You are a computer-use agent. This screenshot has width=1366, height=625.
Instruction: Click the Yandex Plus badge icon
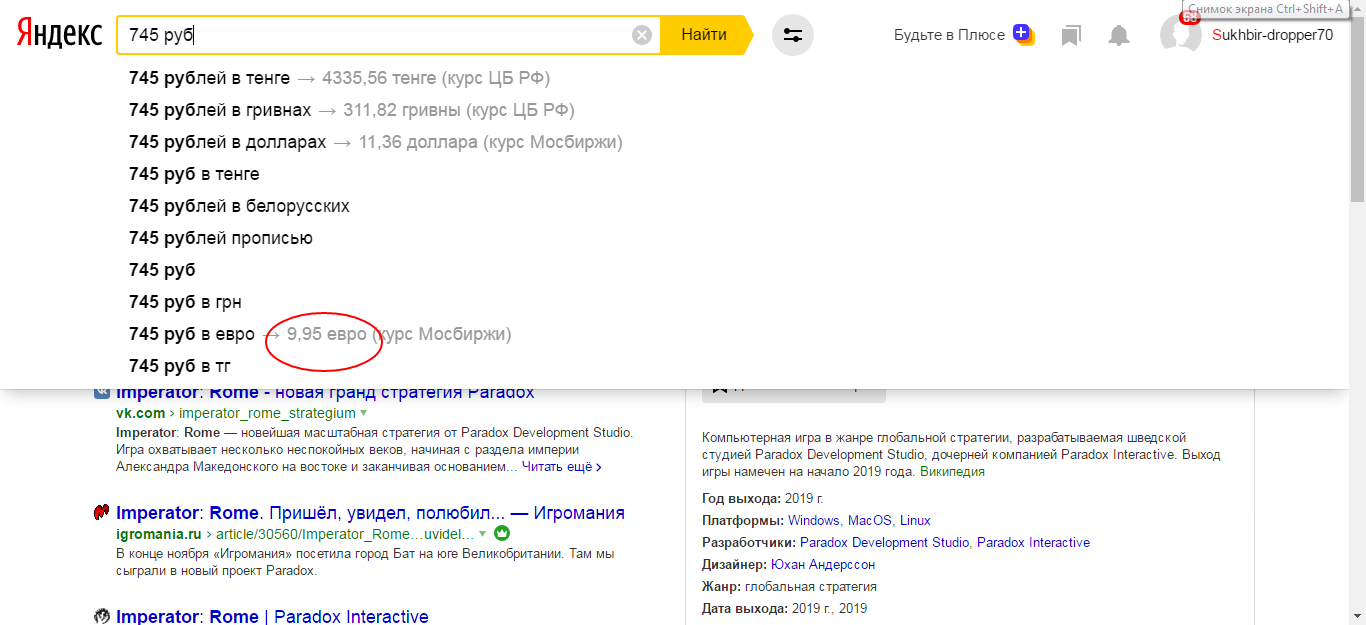point(1022,34)
